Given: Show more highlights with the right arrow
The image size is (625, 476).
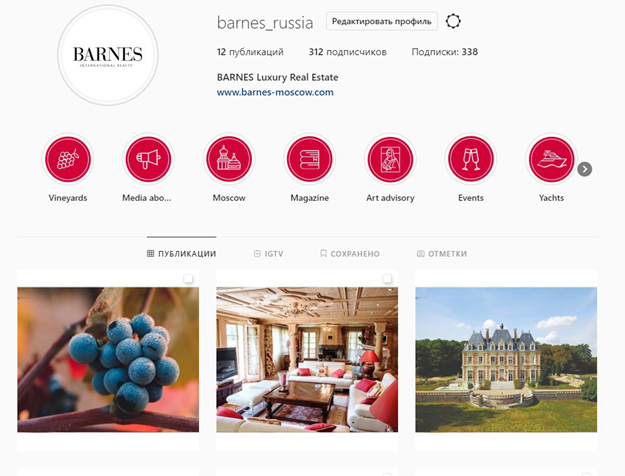Looking at the screenshot, I should 585,169.
